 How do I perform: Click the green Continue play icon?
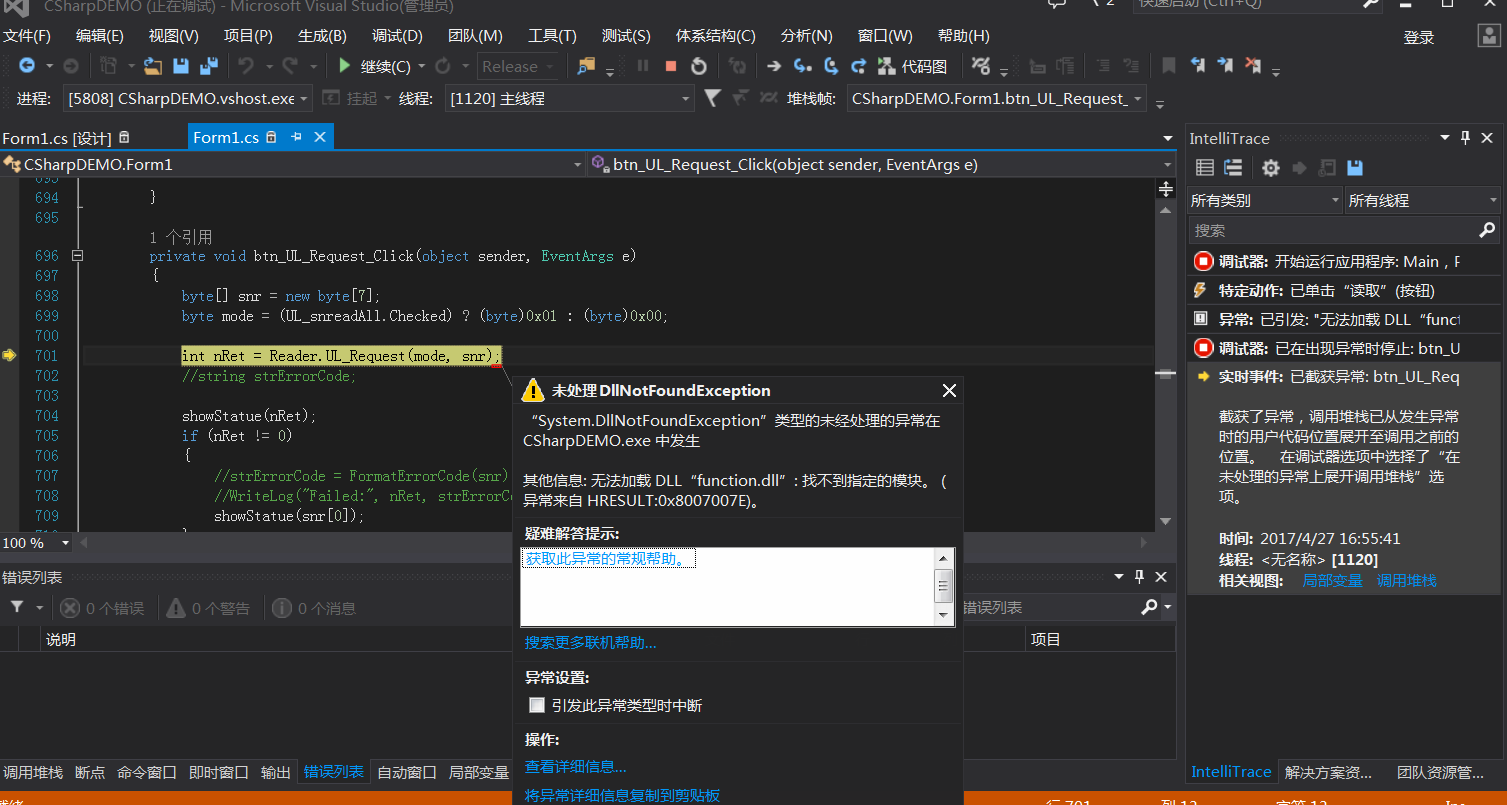344,66
